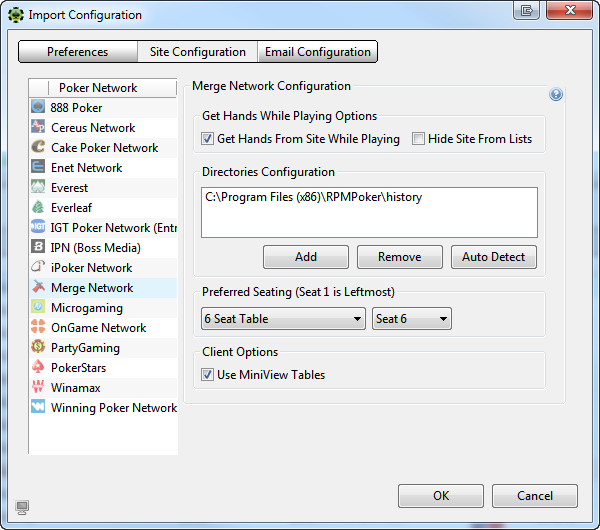
Task: Close the Import Configuration window
Action: point(569,10)
